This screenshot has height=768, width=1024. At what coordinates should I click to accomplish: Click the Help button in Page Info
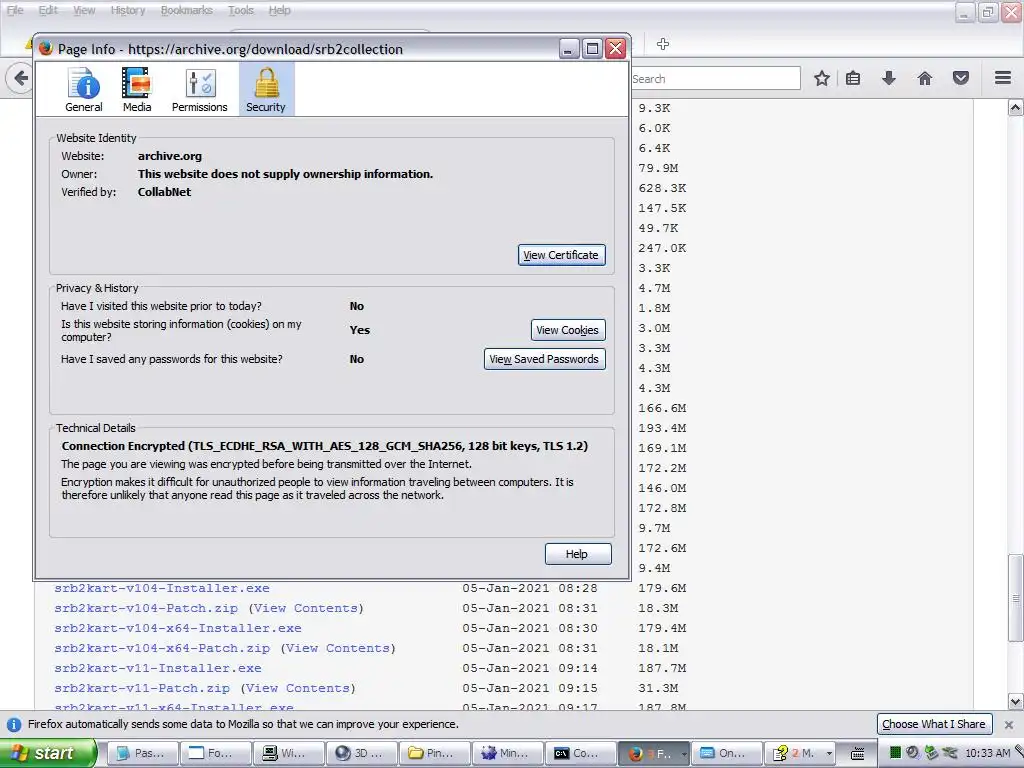click(x=577, y=554)
